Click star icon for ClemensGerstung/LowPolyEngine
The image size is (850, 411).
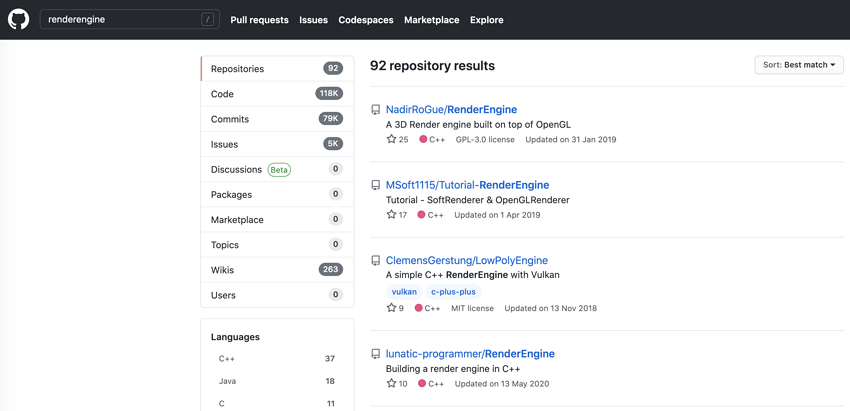point(391,307)
